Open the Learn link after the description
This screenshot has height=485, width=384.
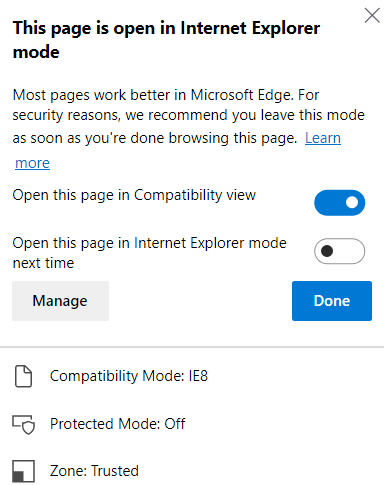[323, 138]
